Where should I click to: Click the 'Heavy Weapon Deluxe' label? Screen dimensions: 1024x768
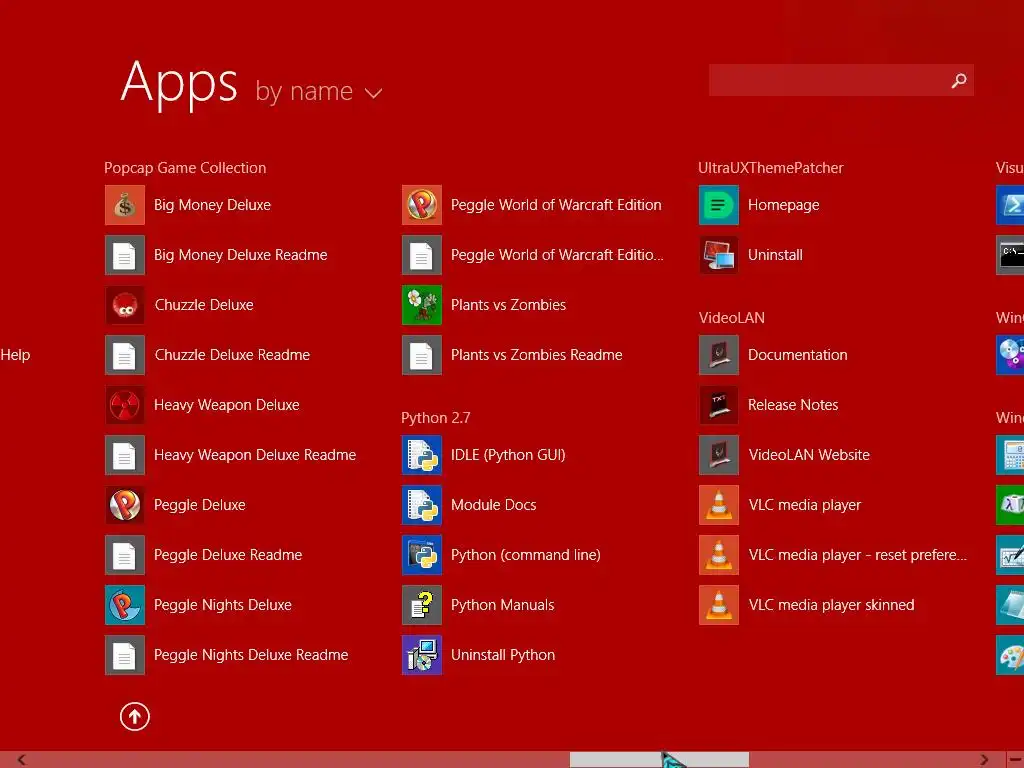(227, 405)
